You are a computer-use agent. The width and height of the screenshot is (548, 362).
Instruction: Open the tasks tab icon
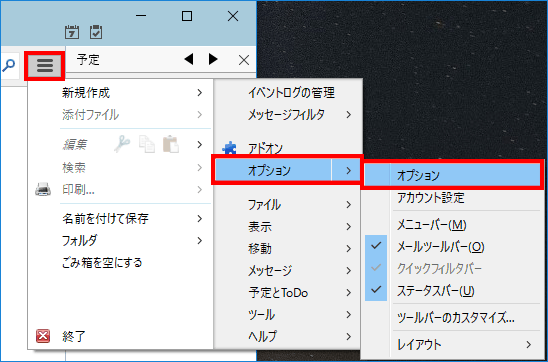point(96,32)
